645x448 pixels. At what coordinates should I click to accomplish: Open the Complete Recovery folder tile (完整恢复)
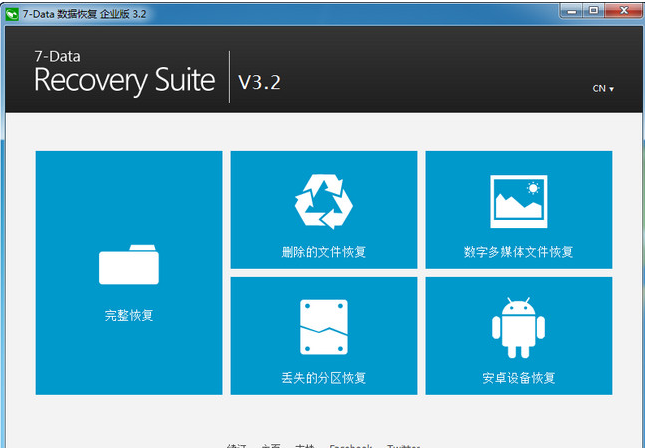coord(129,273)
